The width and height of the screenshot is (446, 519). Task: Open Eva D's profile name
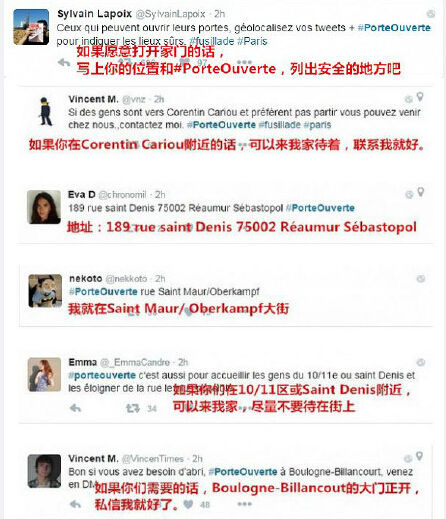pos(82,194)
